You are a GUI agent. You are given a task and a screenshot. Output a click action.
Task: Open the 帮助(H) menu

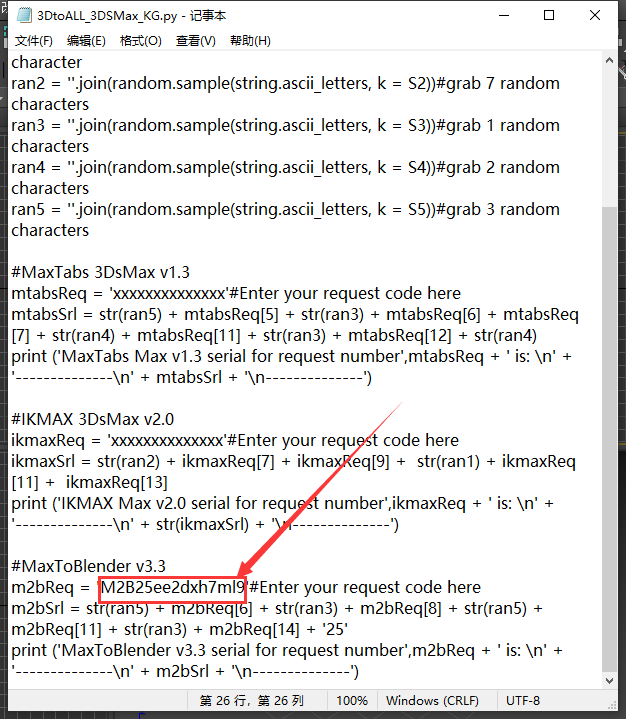(x=250, y=41)
